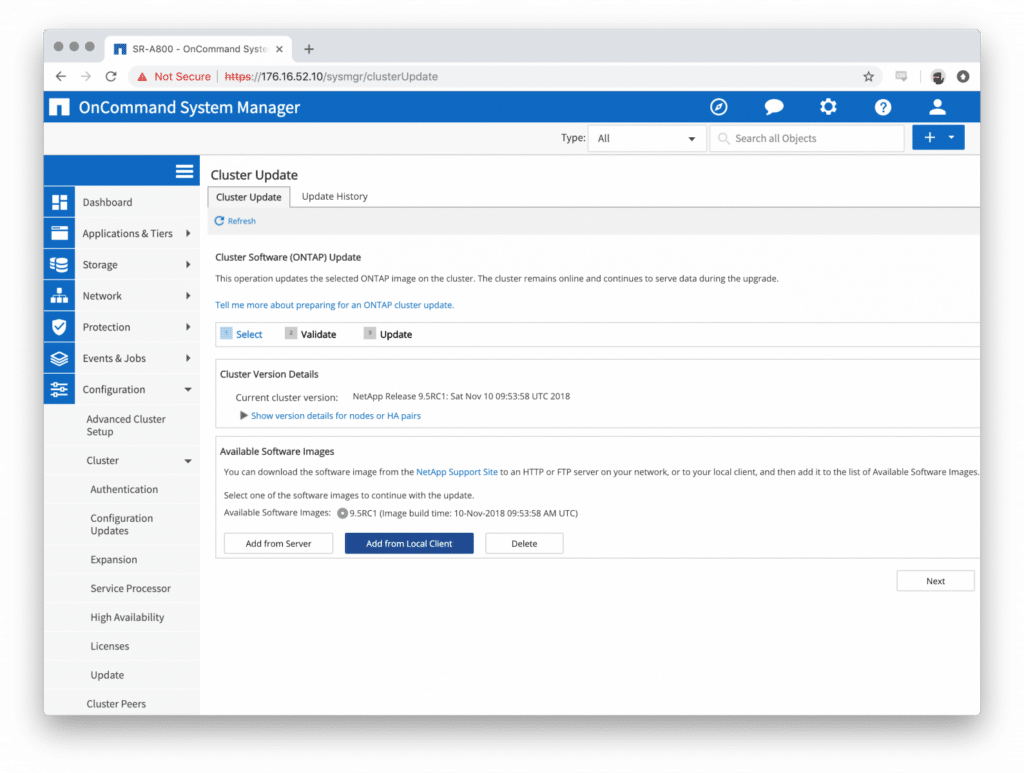Click the Protection shield icon
Screen dimensions: 1024x773
(x=59, y=326)
